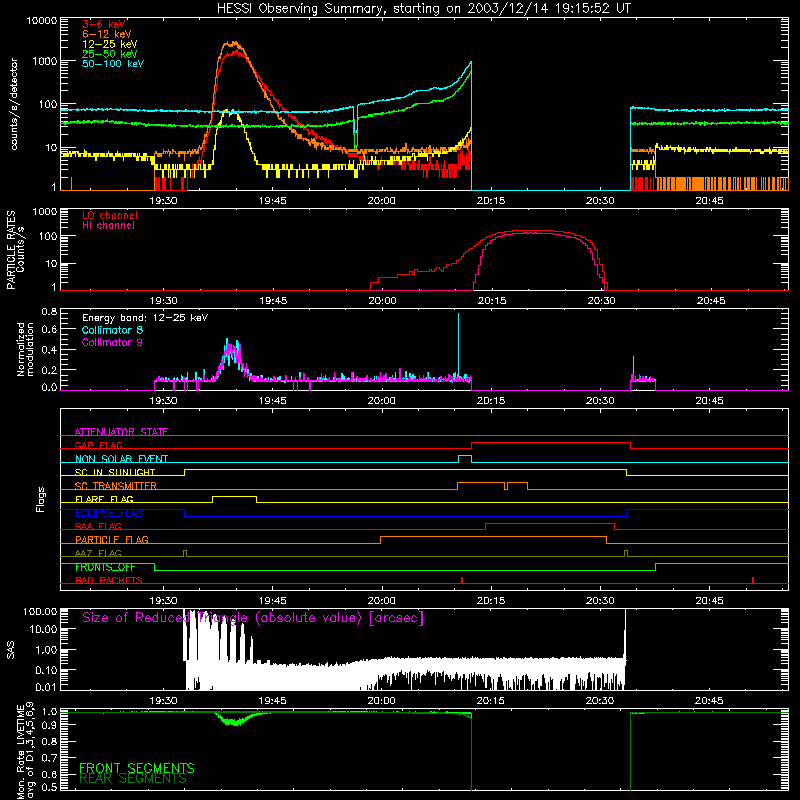Click the 20:00 tick label under top panel
800x800 pixels.
click(382, 201)
